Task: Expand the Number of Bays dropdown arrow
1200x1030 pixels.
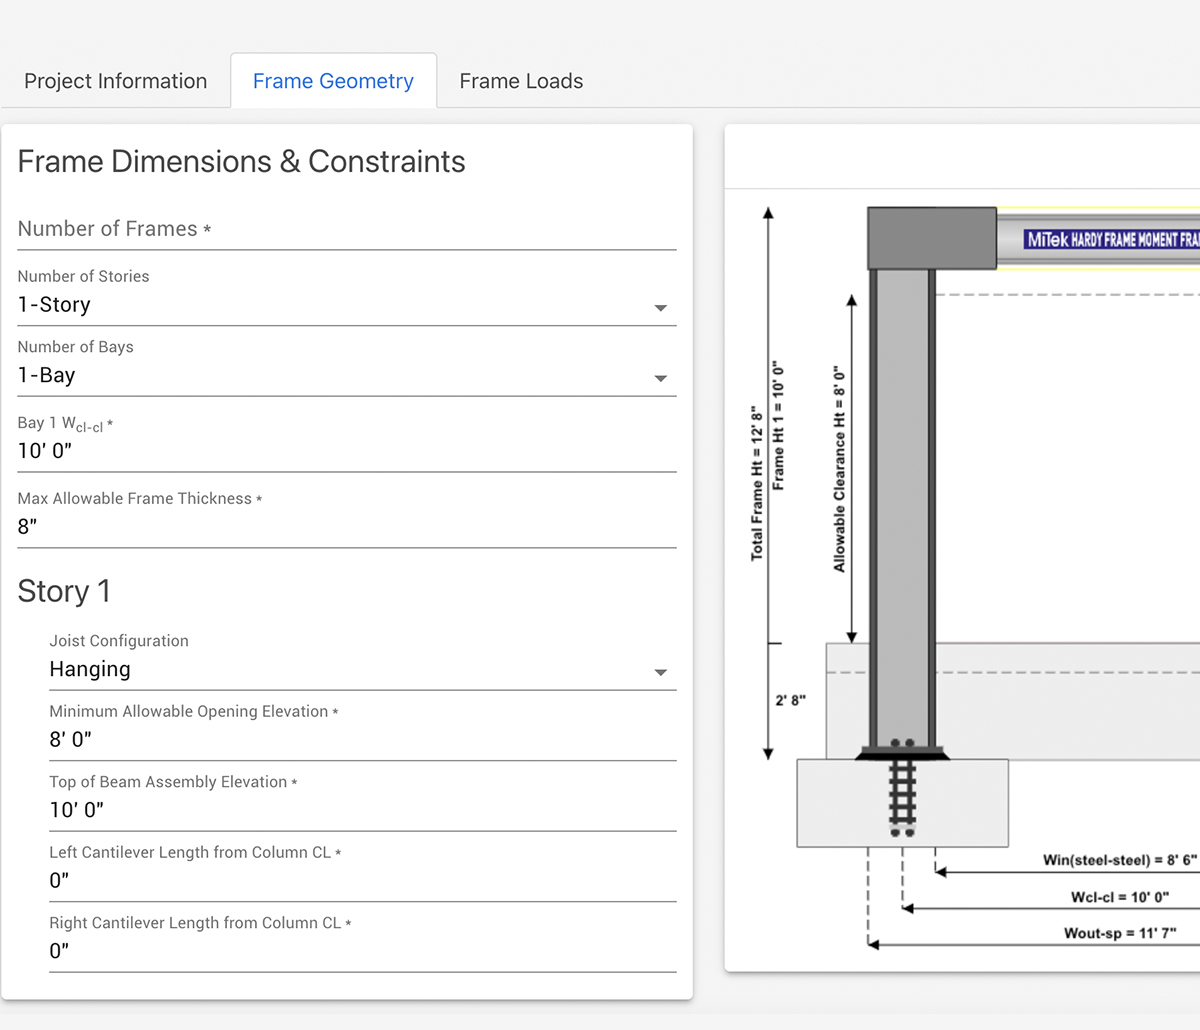Action: 660,378
